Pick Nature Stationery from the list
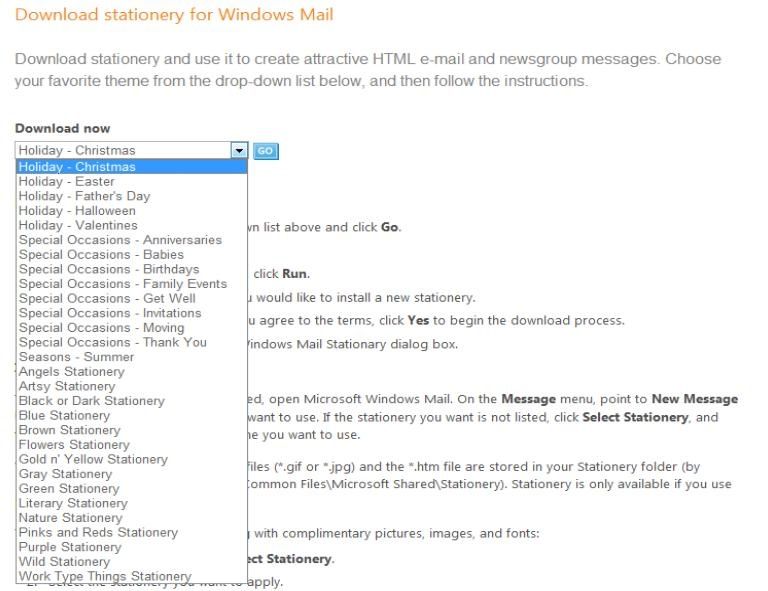 pos(70,518)
